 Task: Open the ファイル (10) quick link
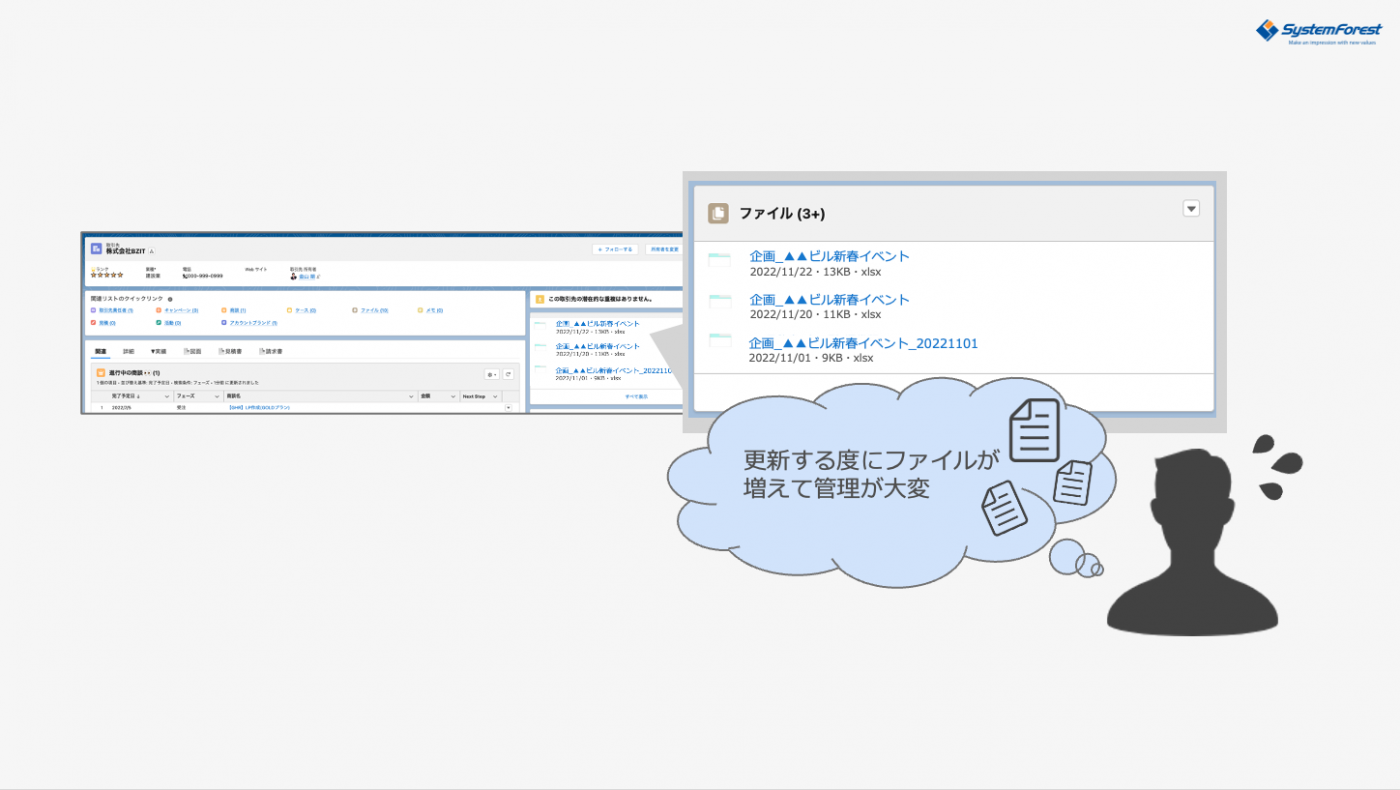(x=374, y=310)
